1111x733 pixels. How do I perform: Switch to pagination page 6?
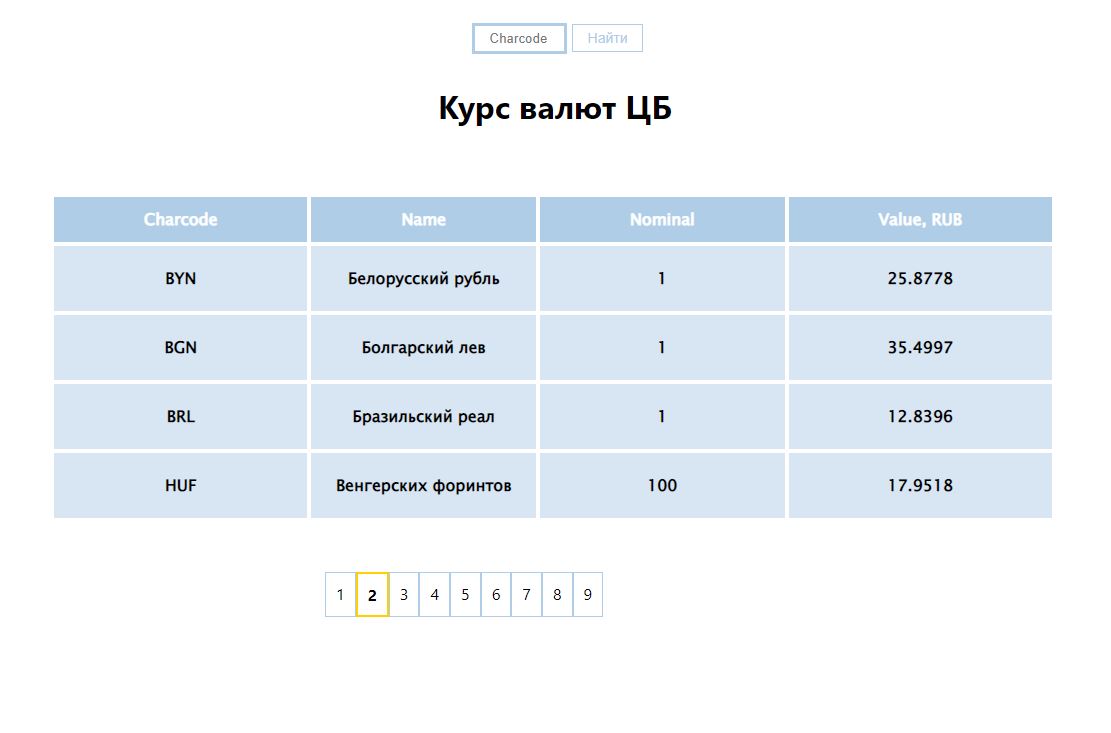[x=496, y=595]
